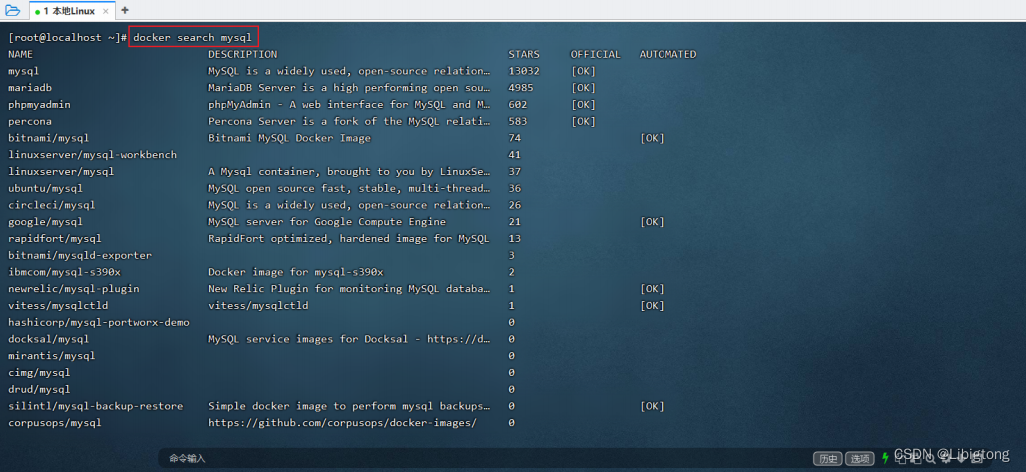Click the [root@localhost ~]# prompt text
Viewport: 1026px width, 472px height.
tap(68, 38)
